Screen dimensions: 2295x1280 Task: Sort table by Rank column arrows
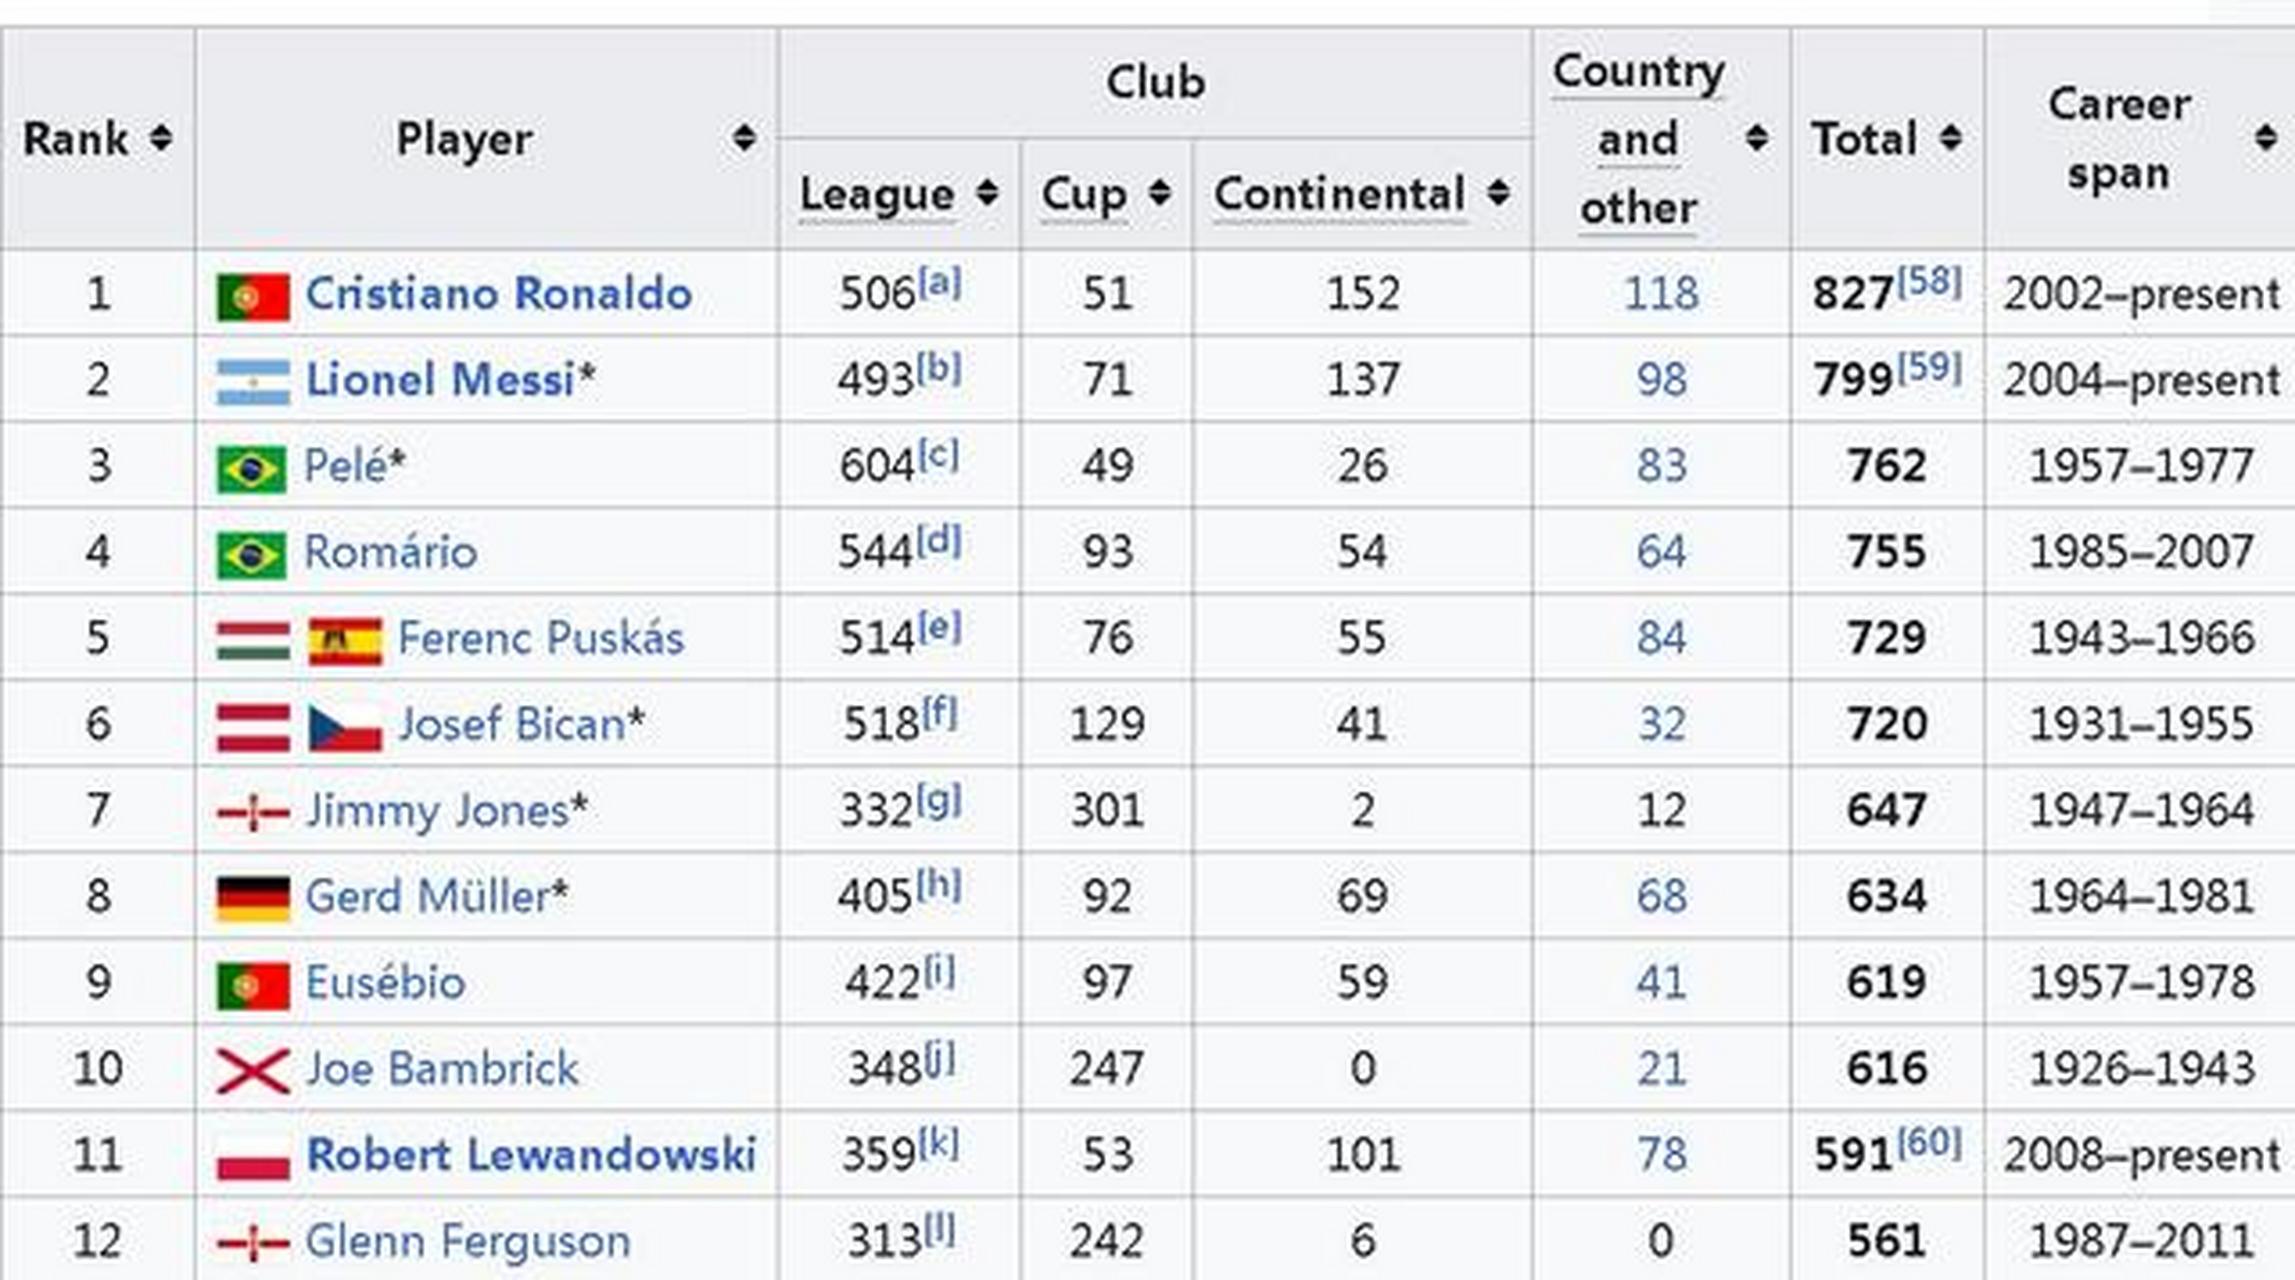point(160,138)
